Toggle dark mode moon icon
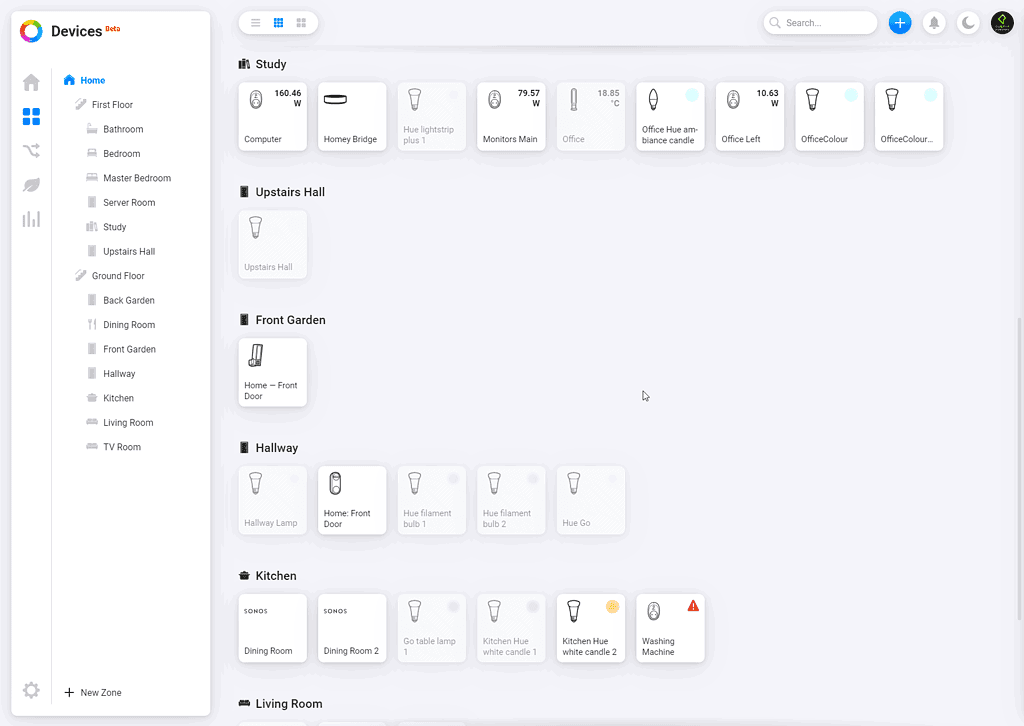 (968, 23)
